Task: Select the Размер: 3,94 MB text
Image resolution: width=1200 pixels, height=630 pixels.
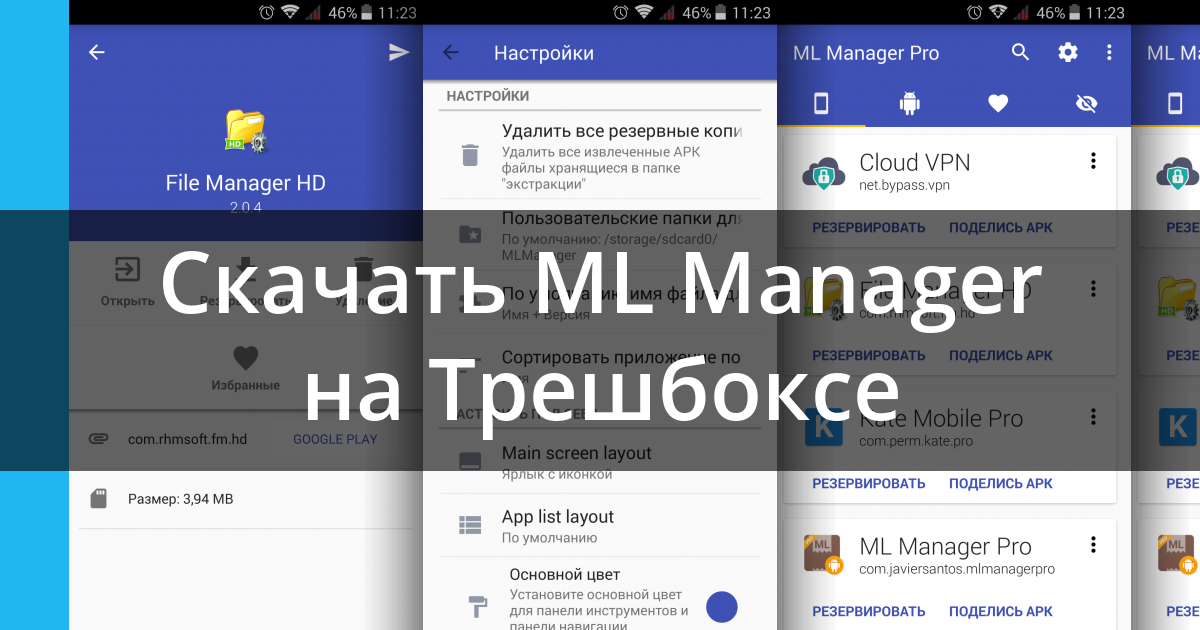Action: point(180,498)
